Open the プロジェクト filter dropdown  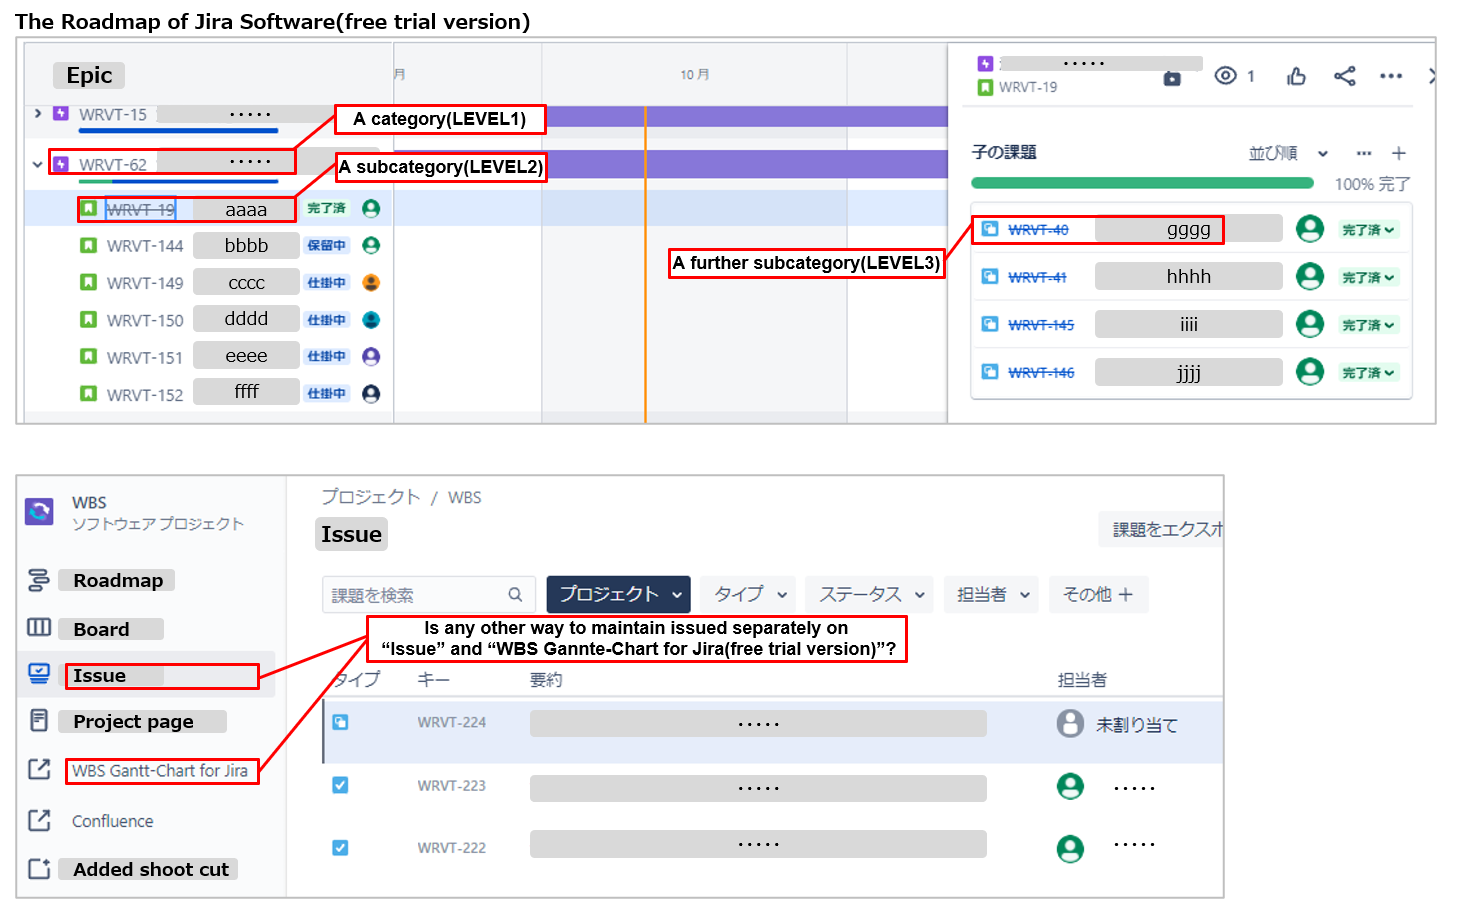point(618,594)
